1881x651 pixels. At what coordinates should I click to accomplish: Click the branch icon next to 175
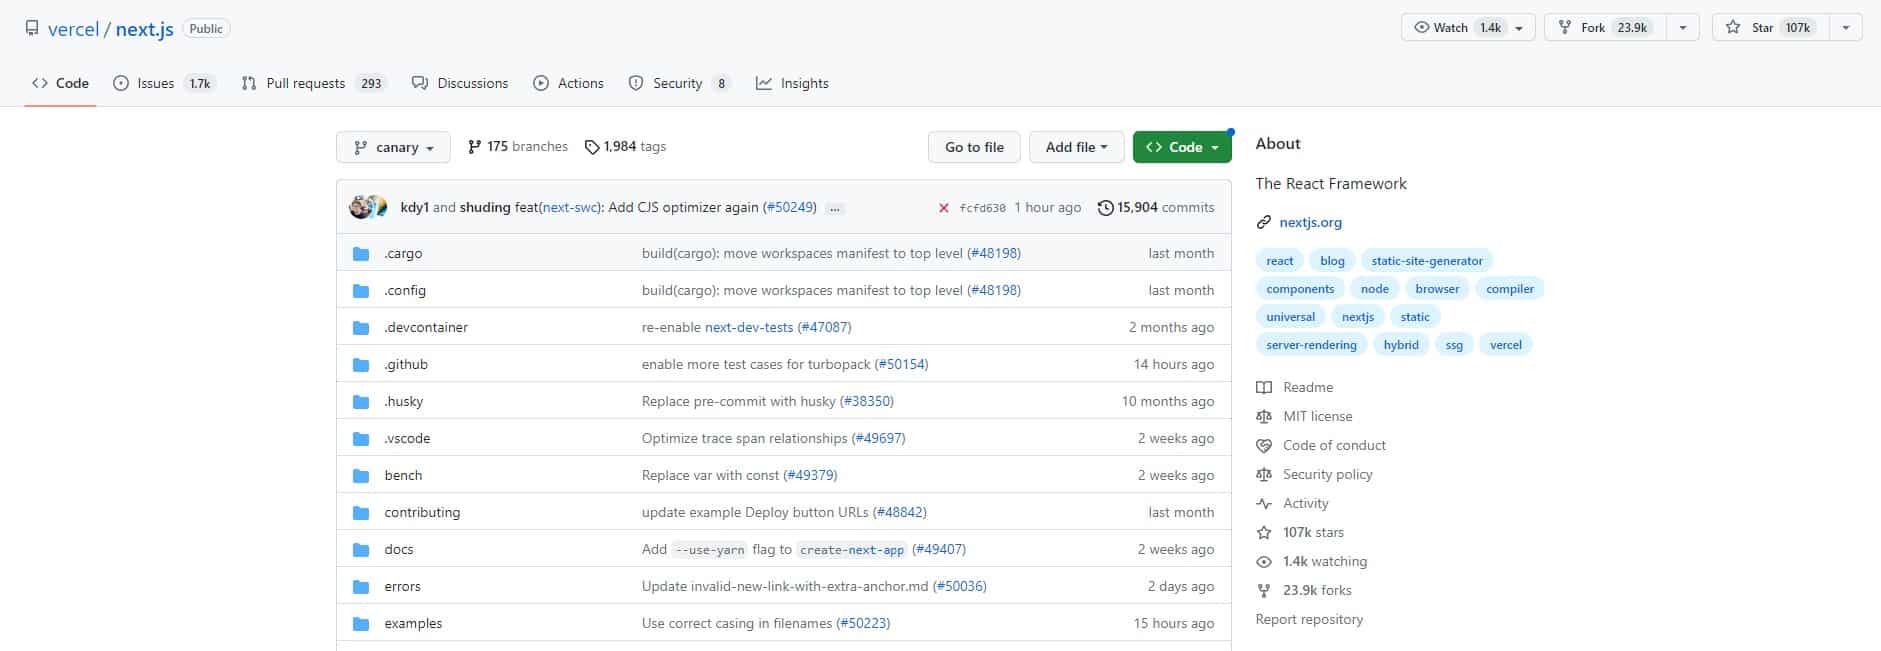pyautogui.click(x=474, y=147)
